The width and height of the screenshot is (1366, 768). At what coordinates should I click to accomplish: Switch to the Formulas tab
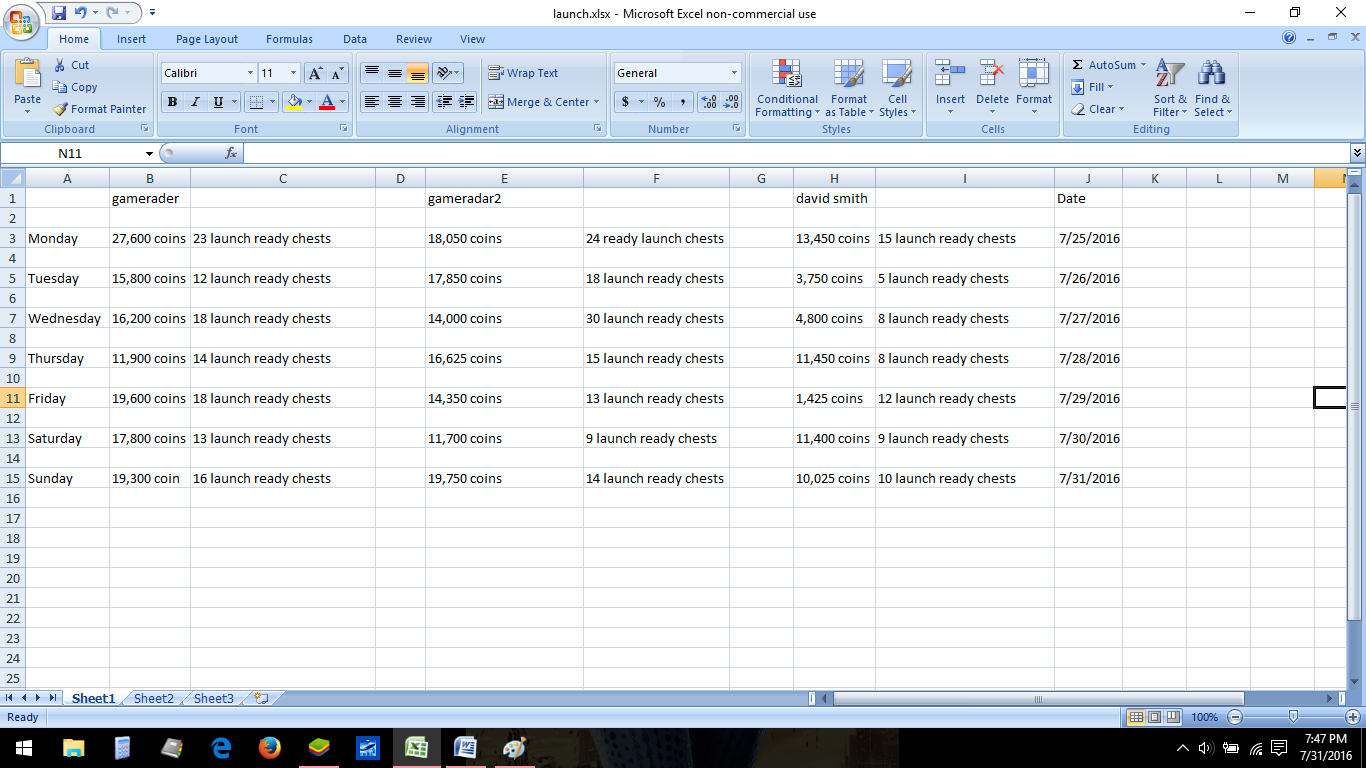point(289,39)
